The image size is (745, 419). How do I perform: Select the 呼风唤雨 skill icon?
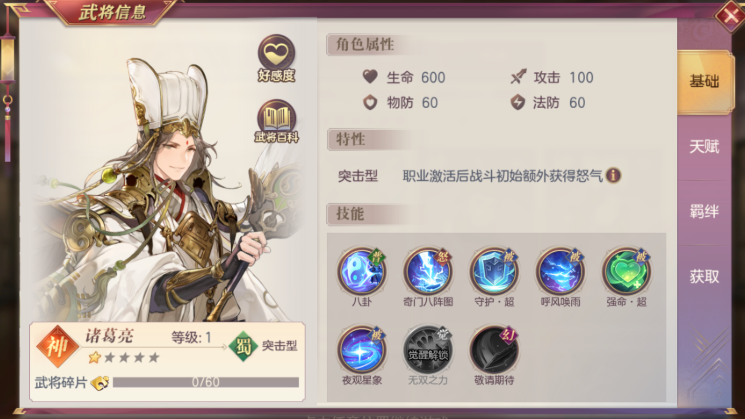(560, 271)
